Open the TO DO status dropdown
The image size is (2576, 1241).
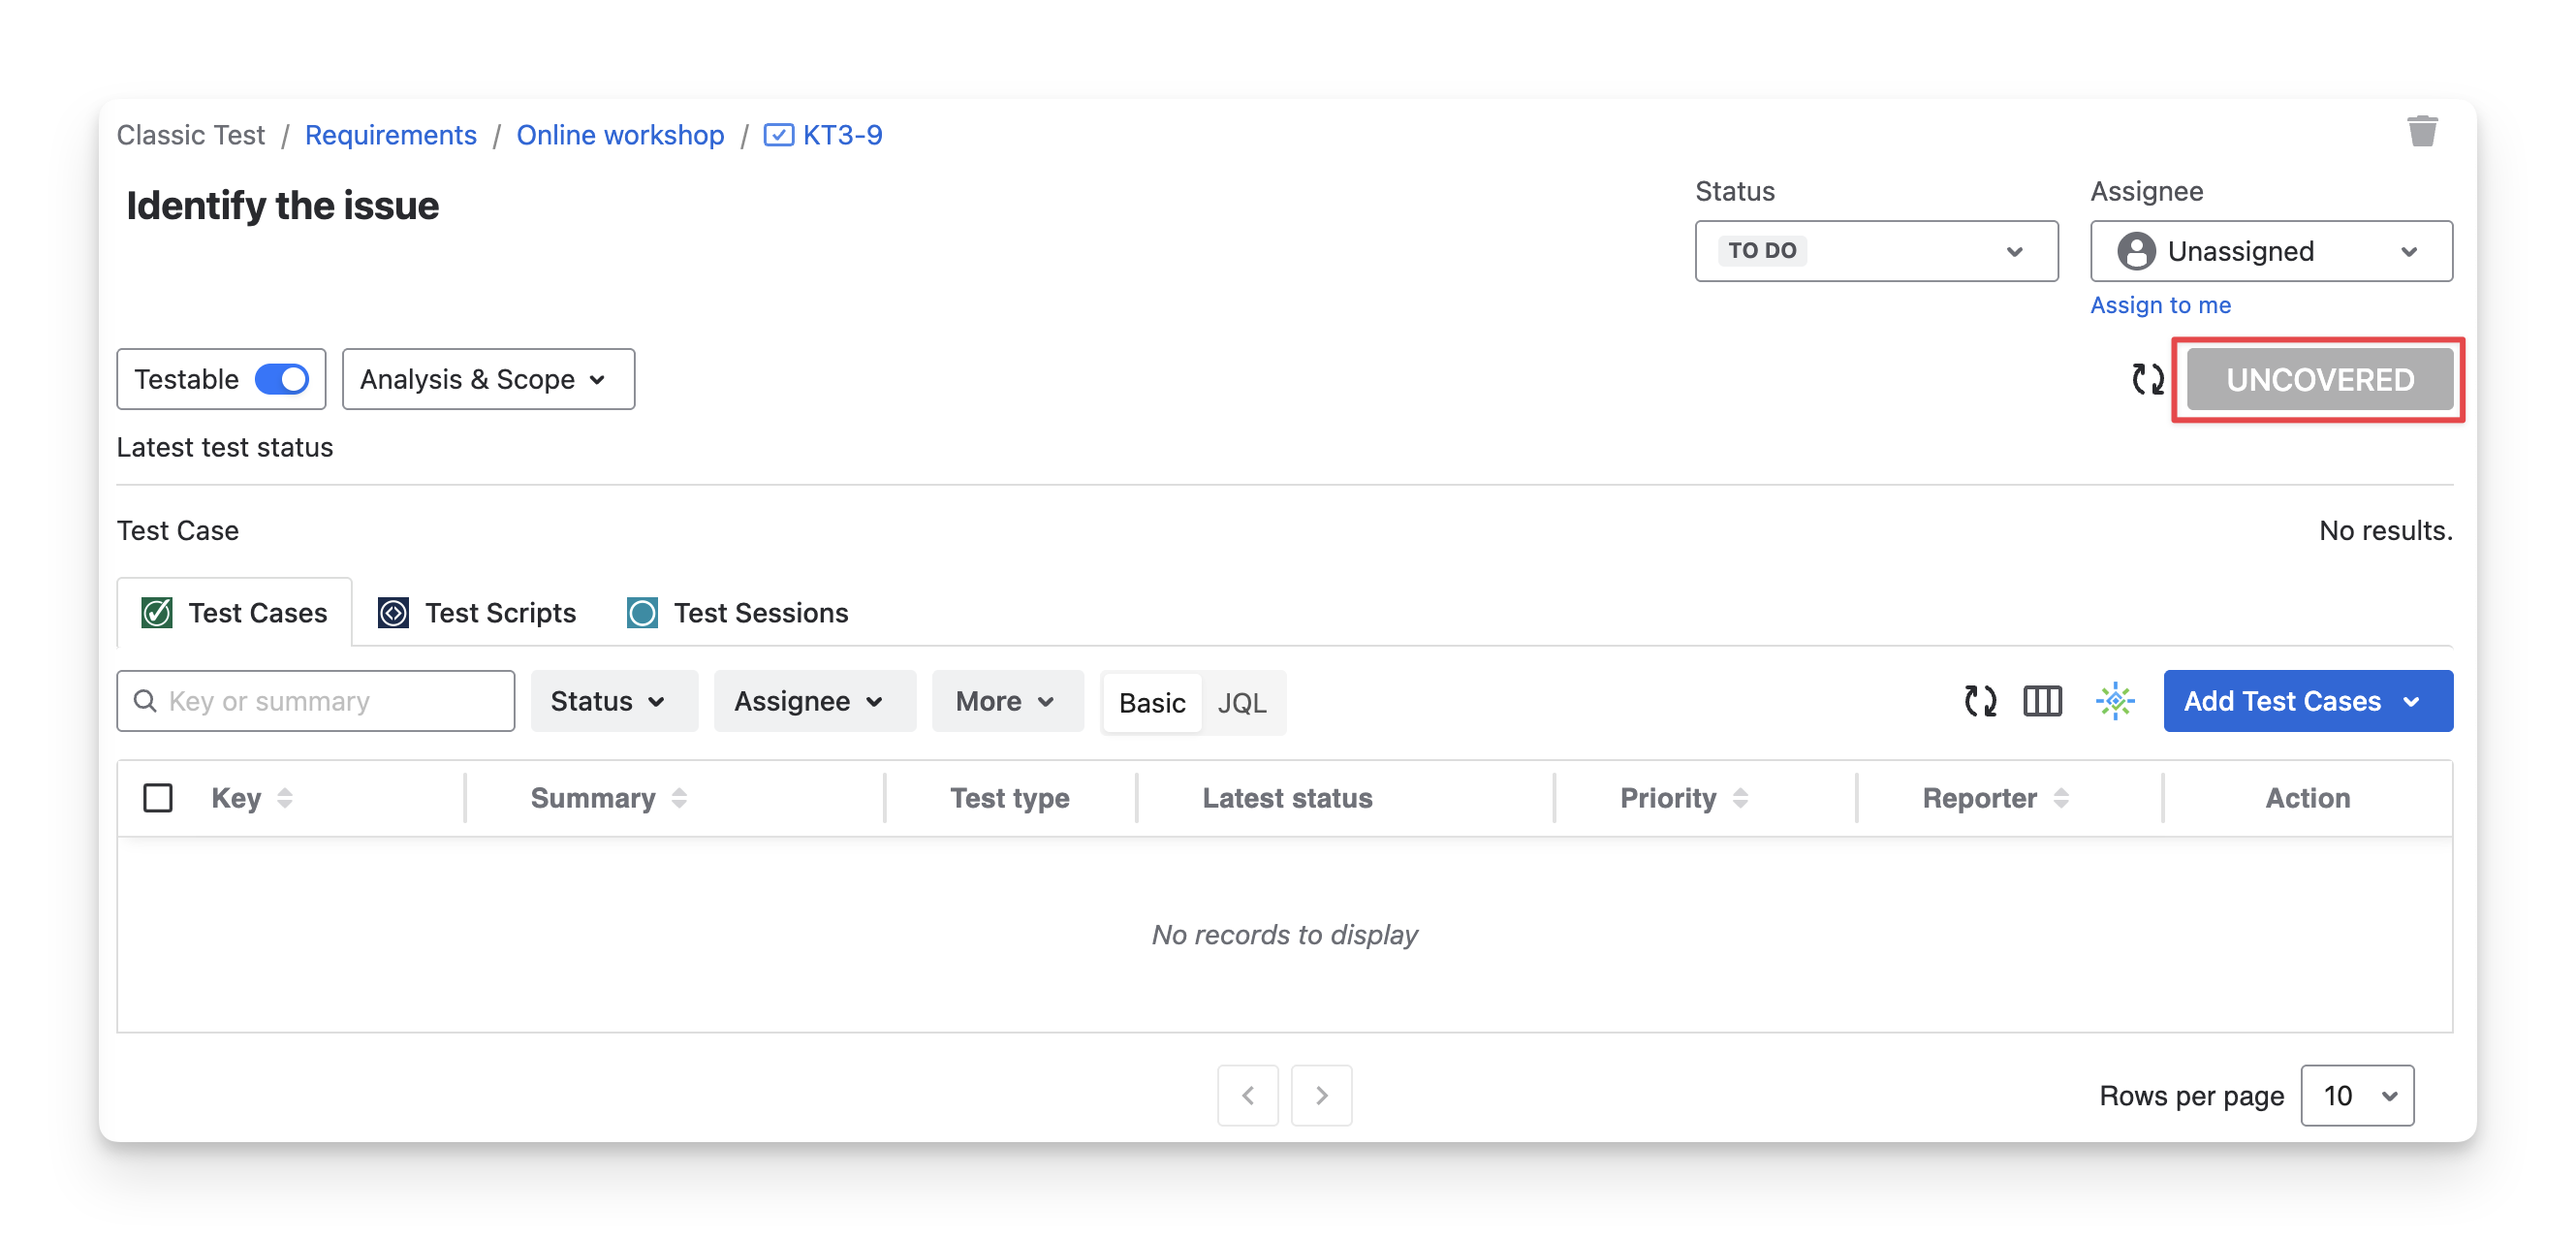click(1875, 251)
